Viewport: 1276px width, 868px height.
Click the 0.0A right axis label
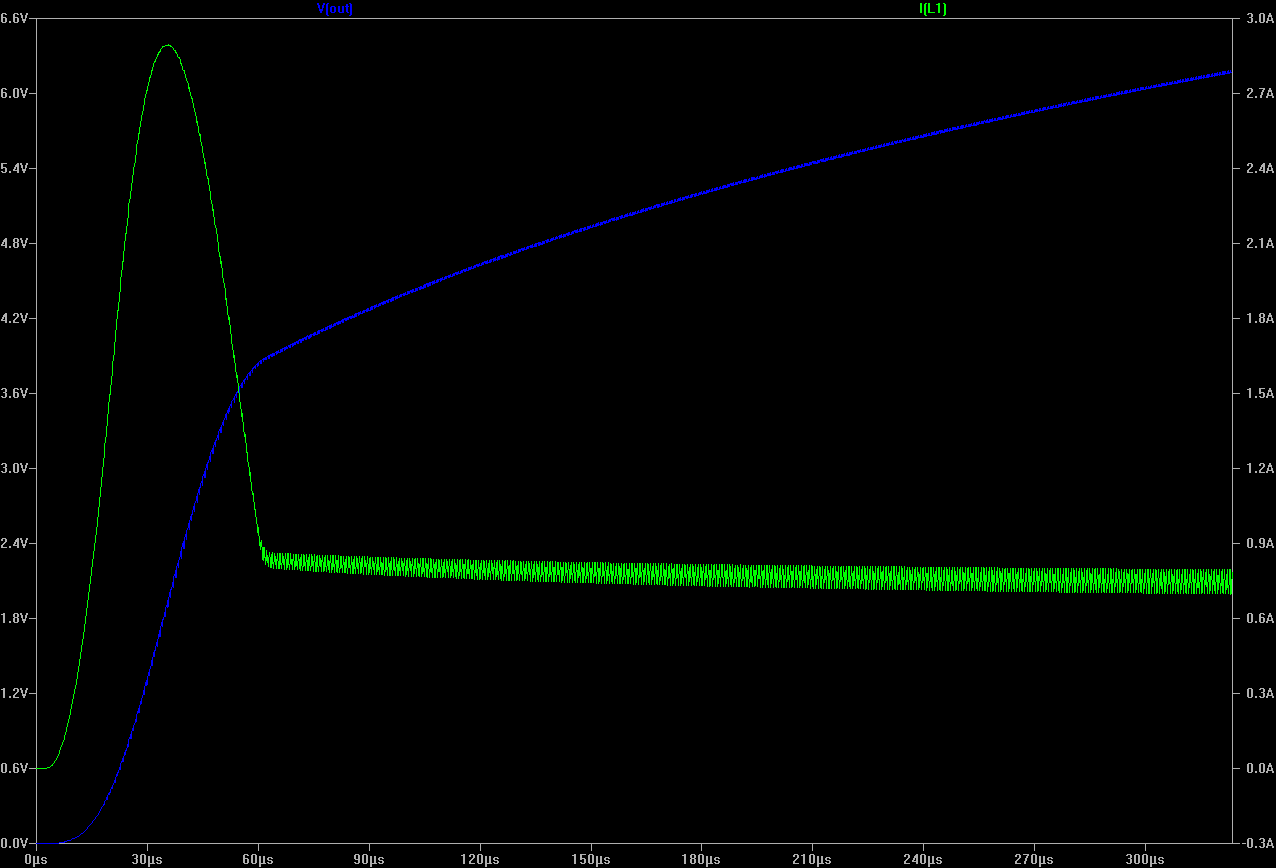click(x=1260, y=769)
